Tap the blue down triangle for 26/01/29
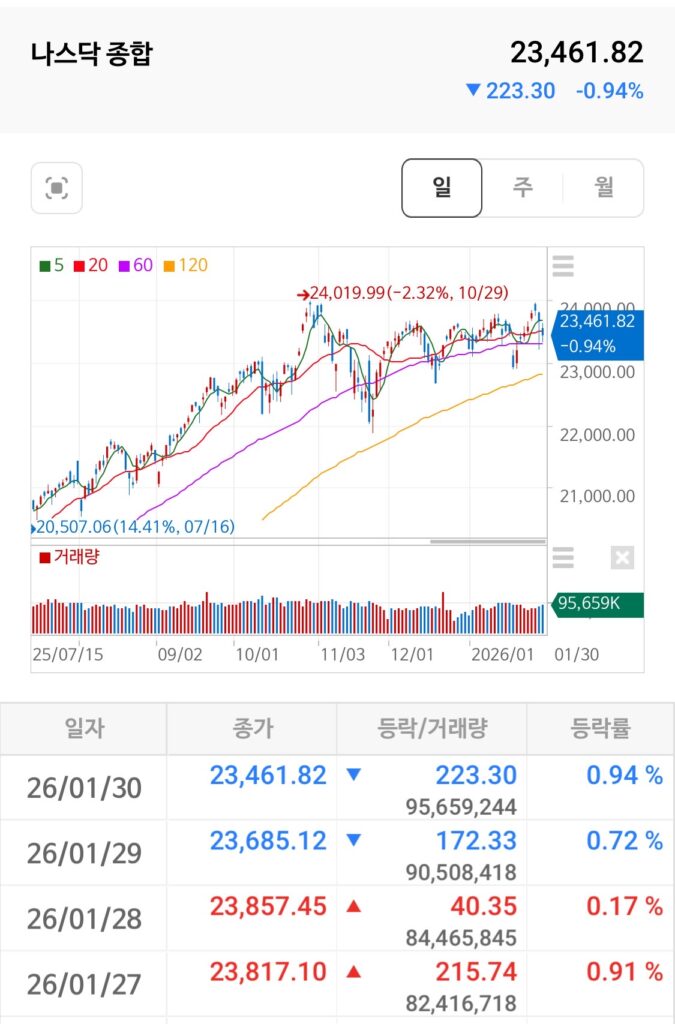The height and width of the screenshot is (1024, 675). click(x=352, y=841)
